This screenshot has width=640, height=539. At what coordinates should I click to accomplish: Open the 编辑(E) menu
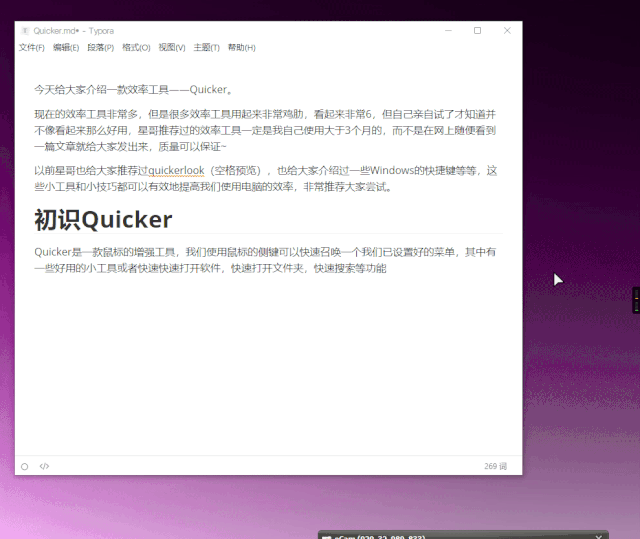[66, 47]
